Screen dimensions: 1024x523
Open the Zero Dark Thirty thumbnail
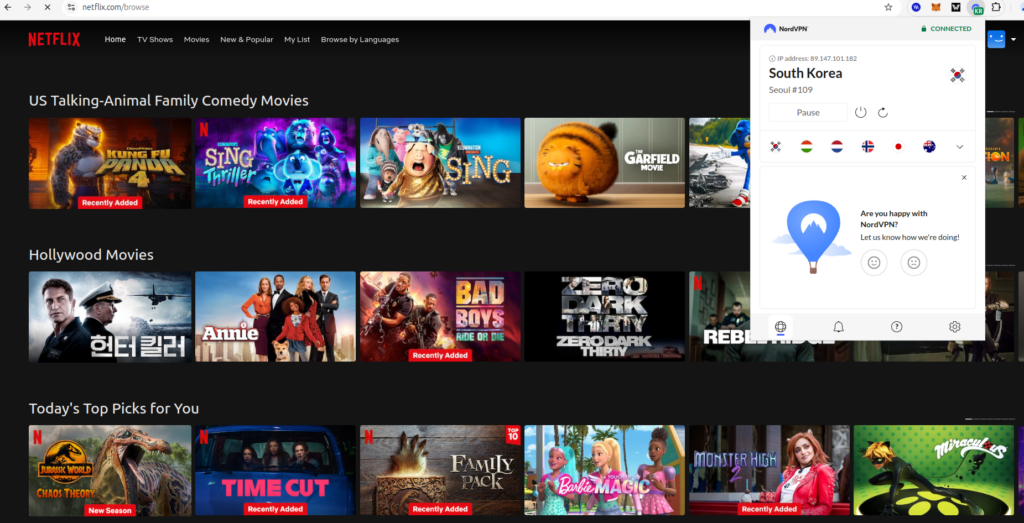point(605,317)
